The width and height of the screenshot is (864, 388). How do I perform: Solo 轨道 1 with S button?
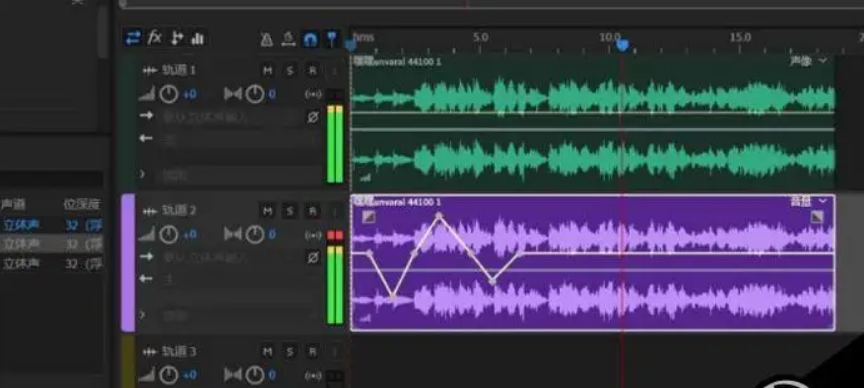click(290, 70)
